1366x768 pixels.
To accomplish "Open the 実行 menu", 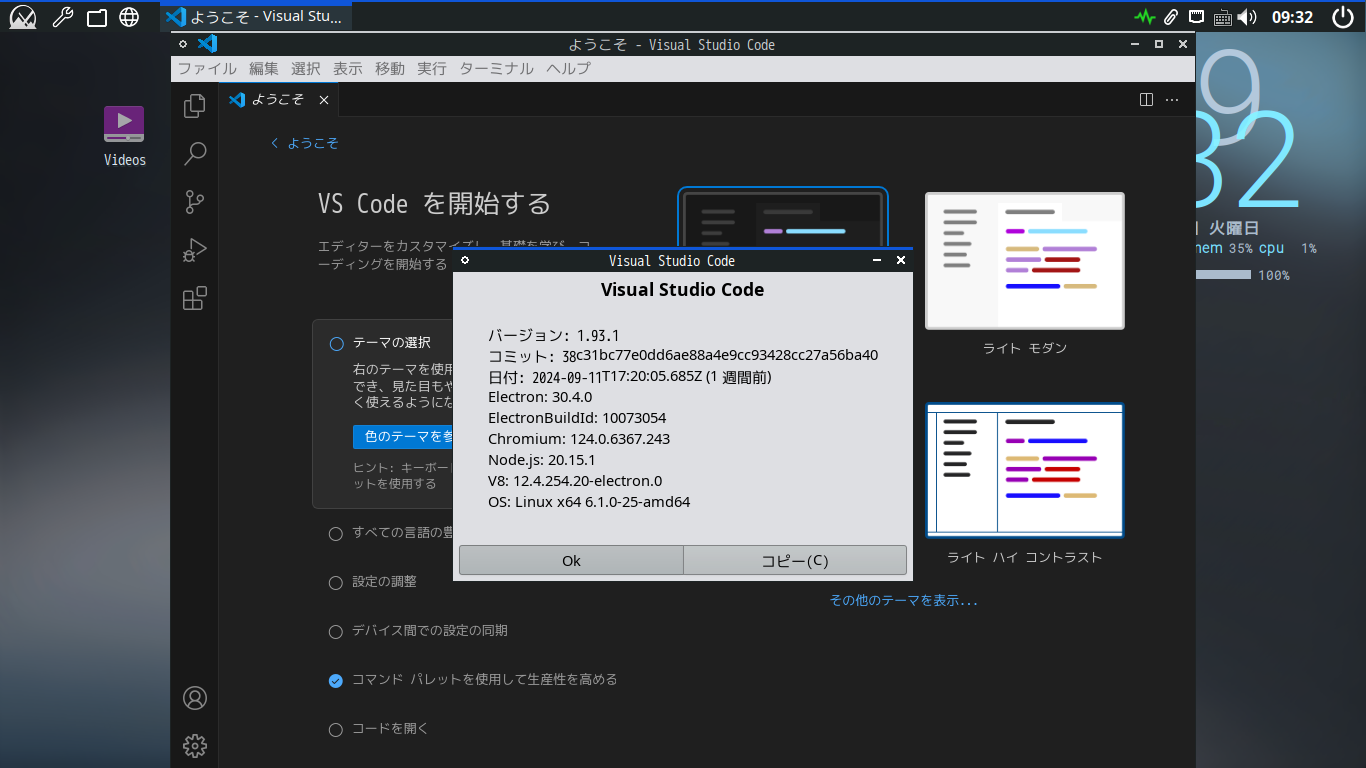I will pos(432,69).
